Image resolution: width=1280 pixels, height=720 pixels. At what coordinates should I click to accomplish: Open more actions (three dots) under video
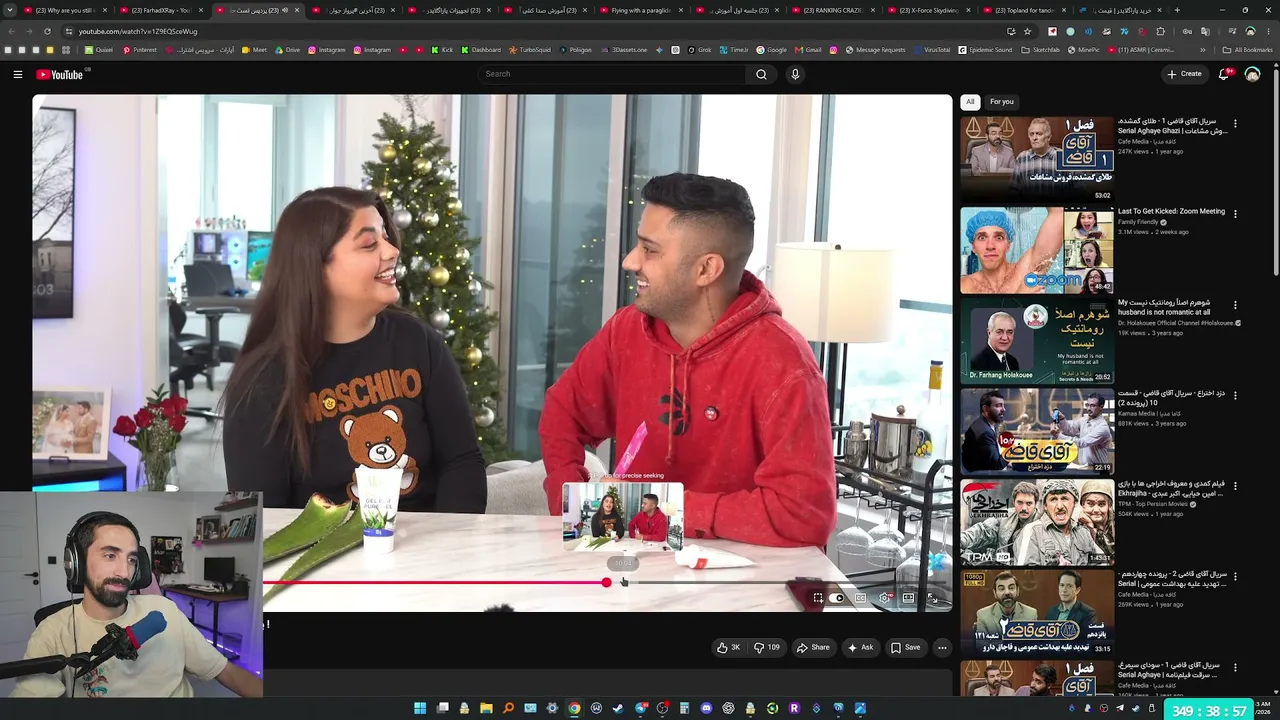point(942,648)
